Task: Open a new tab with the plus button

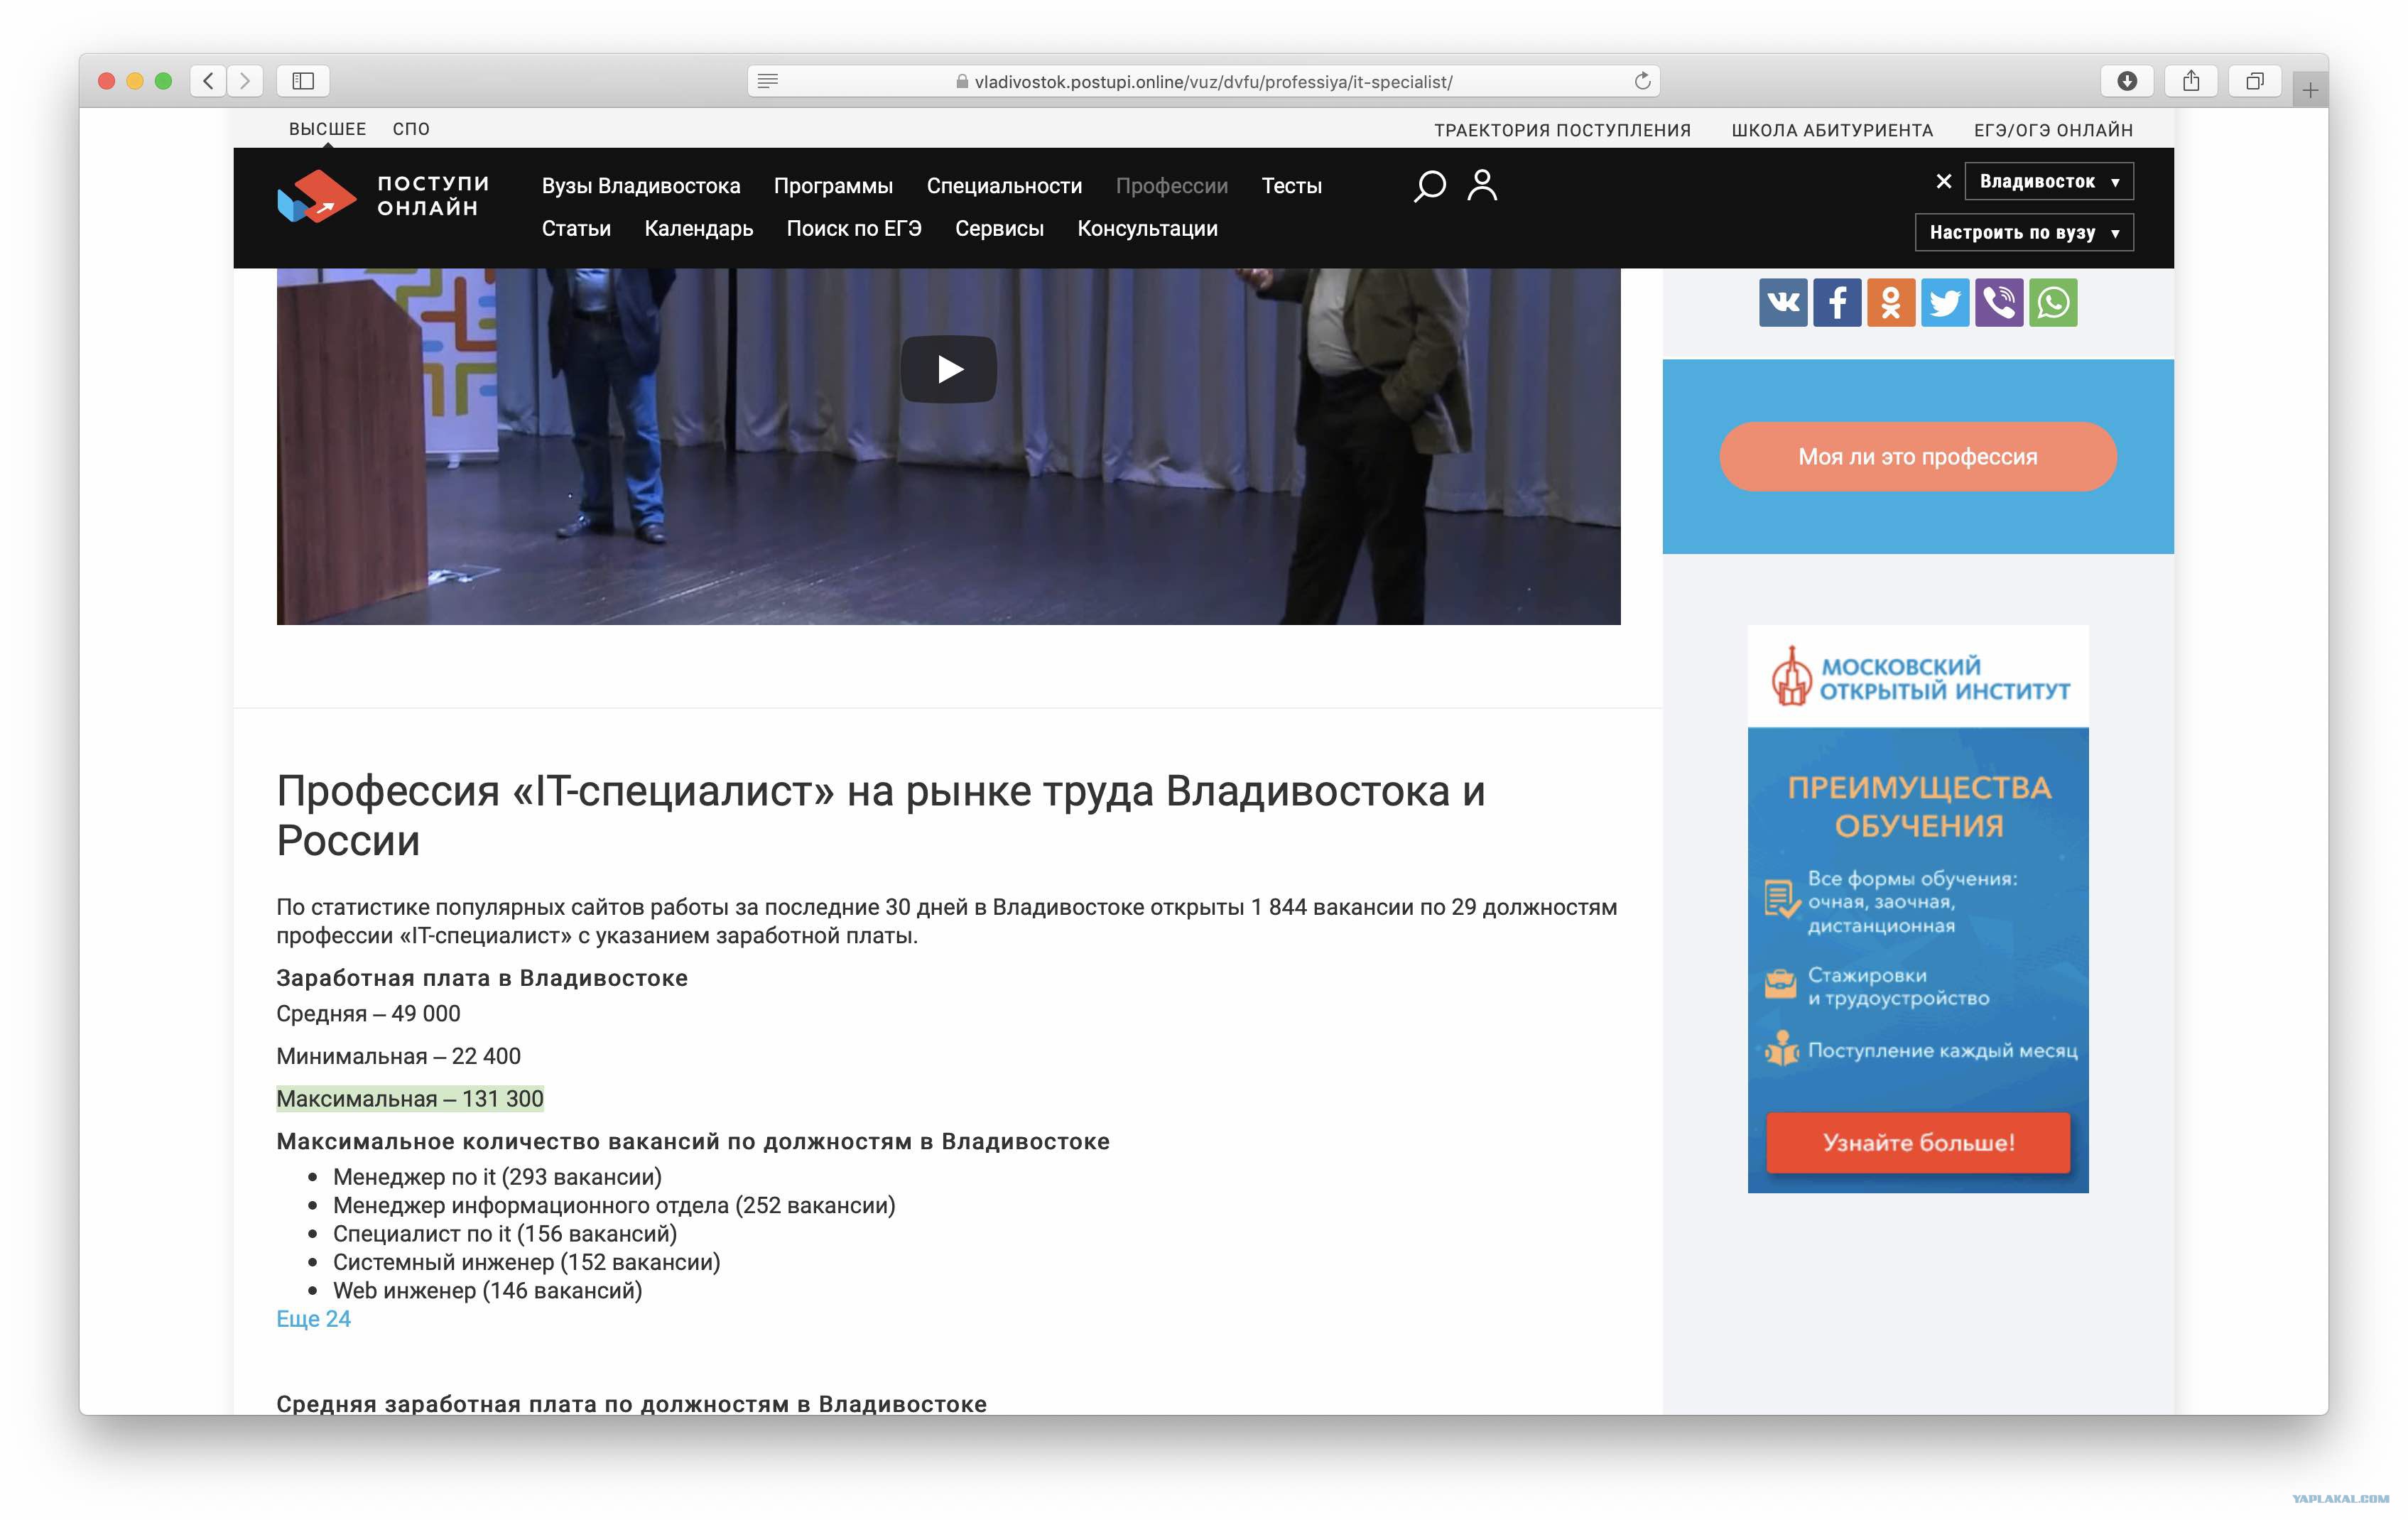Action: click(2310, 90)
